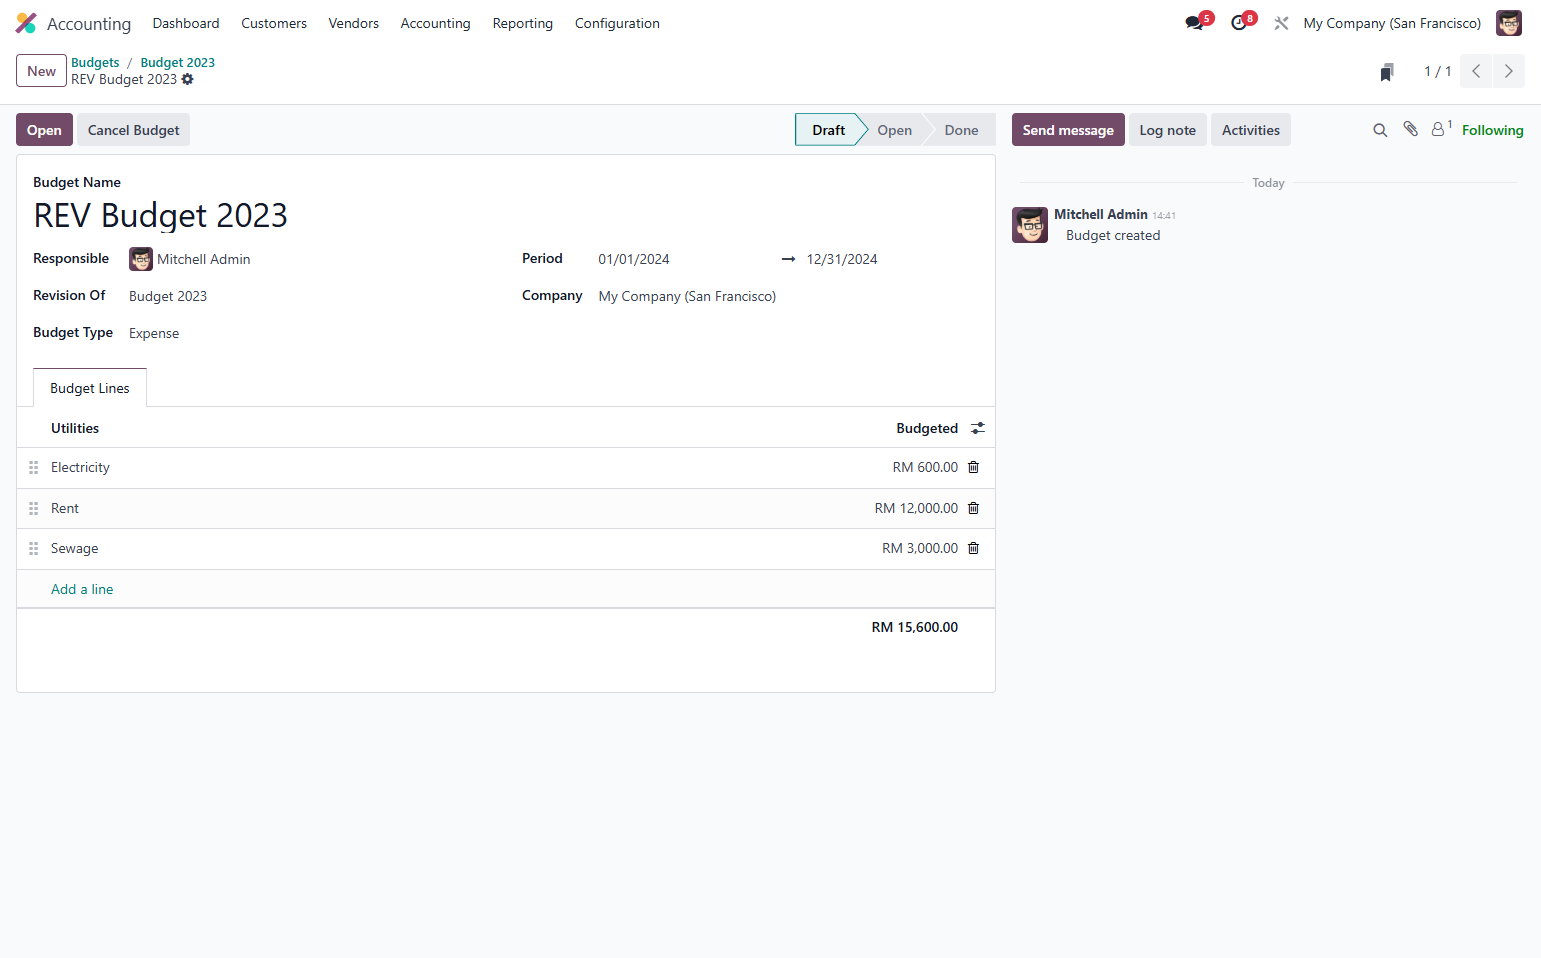Viewport: 1541px width, 958px height.
Task: Open the company switcher My Company (San Francisco)
Action: point(1392,23)
